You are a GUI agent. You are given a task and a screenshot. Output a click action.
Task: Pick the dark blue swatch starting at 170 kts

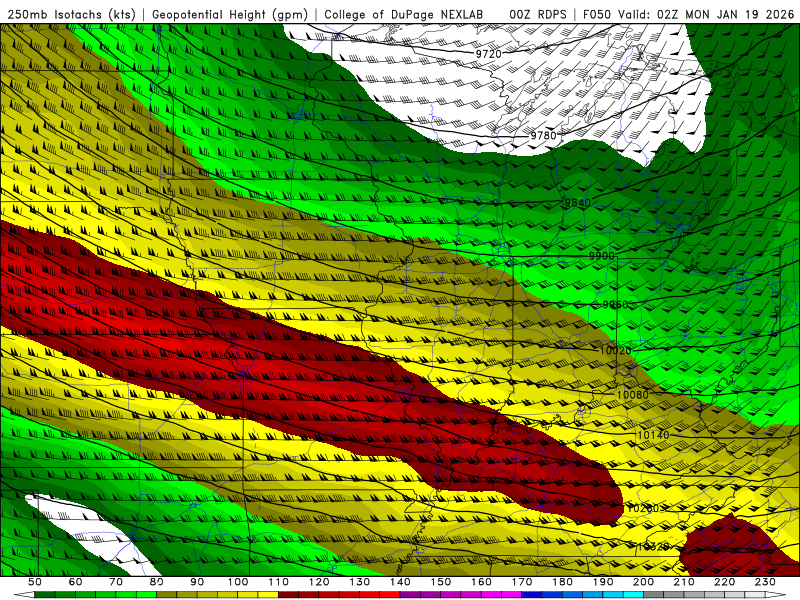pyautogui.click(x=532, y=594)
